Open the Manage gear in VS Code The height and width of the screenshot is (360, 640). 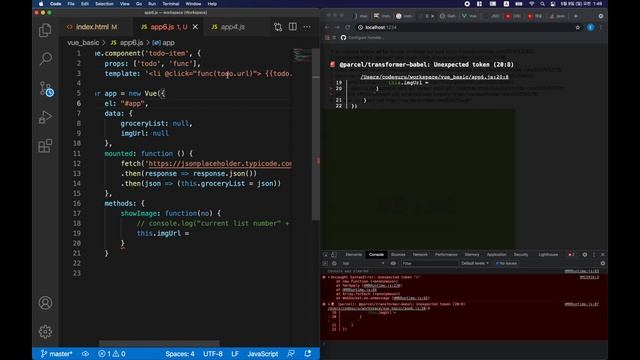coord(45,331)
